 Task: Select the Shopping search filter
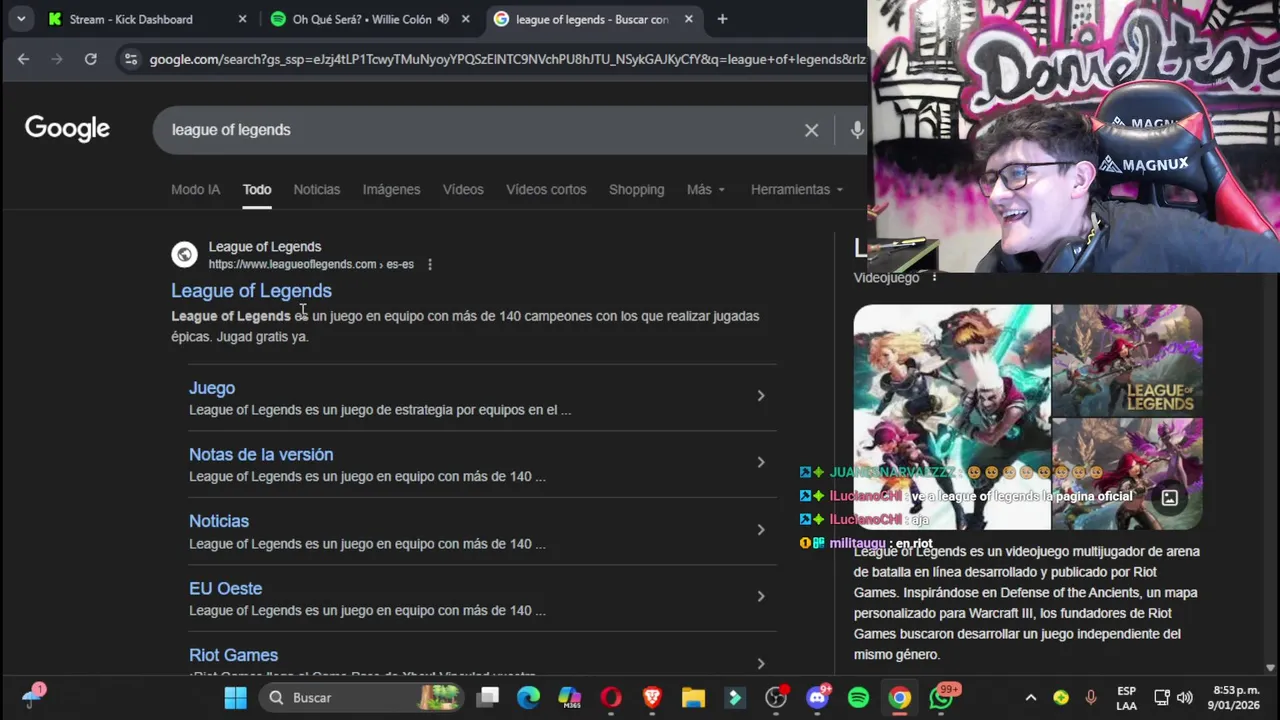(x=636, y=189)
